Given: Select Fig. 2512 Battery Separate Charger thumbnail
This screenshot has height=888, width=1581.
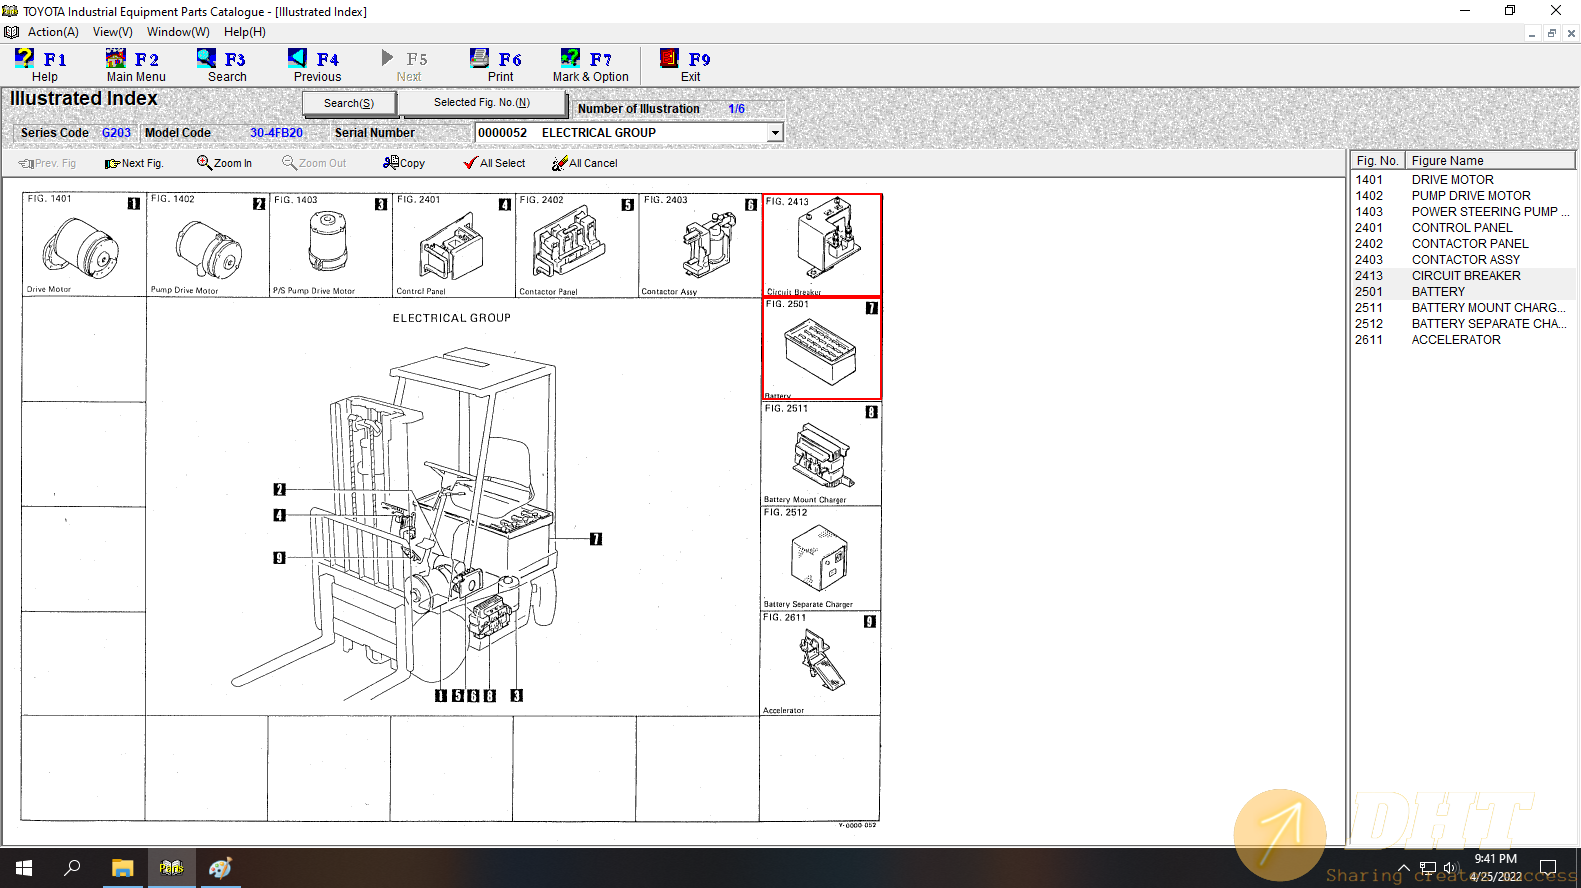Looking at the screenshot, I should 821,558.
